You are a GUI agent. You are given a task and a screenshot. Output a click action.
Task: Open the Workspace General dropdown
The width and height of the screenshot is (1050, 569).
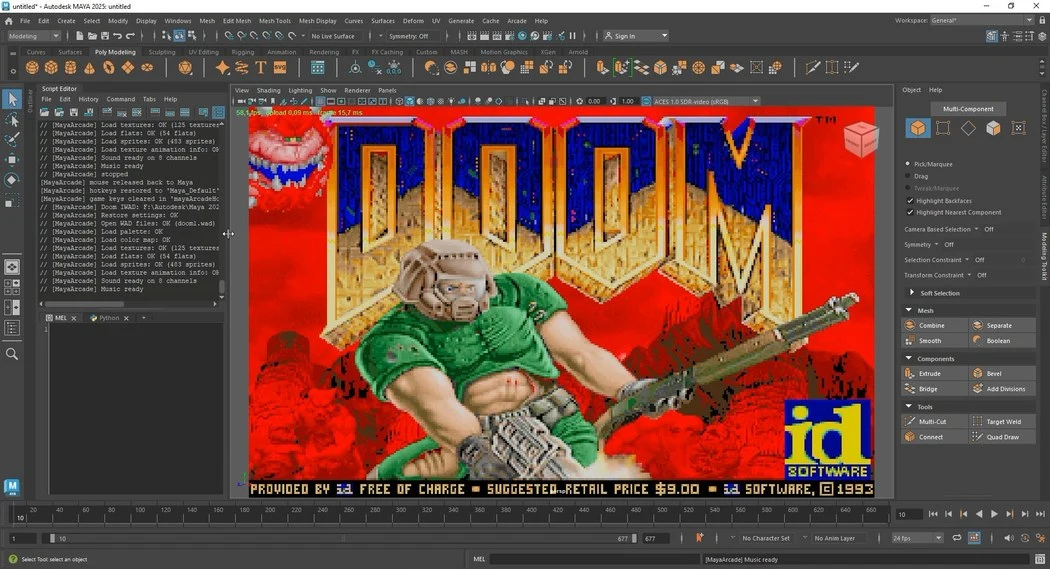click(x=982, y=20)
